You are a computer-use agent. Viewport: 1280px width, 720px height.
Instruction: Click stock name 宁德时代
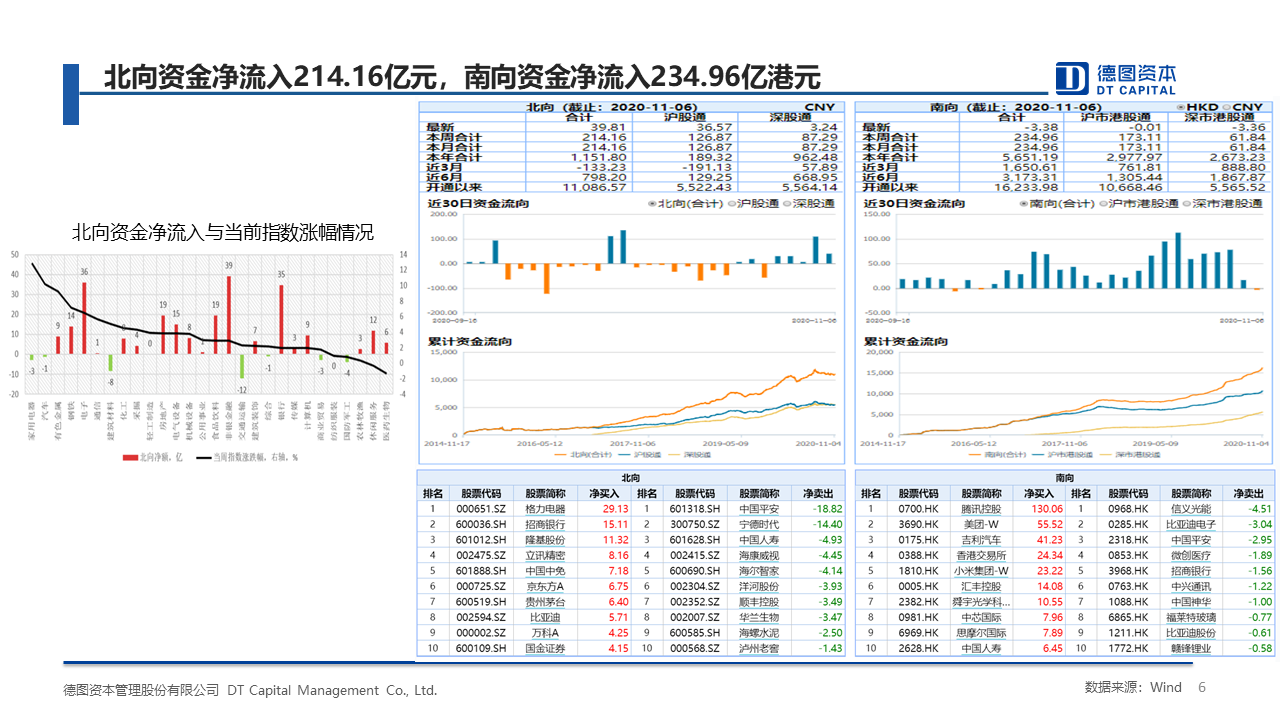pos(759,524)
